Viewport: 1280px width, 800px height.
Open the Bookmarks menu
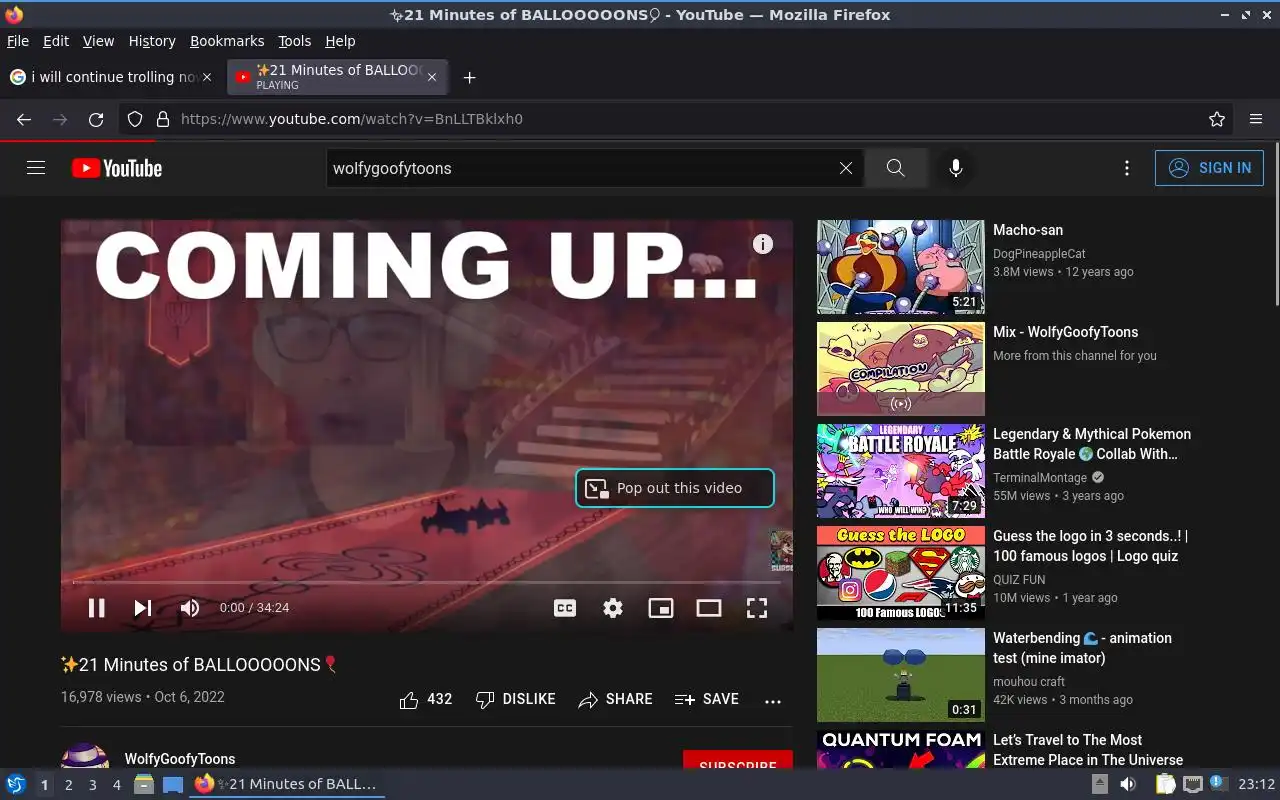coord(227,41)
